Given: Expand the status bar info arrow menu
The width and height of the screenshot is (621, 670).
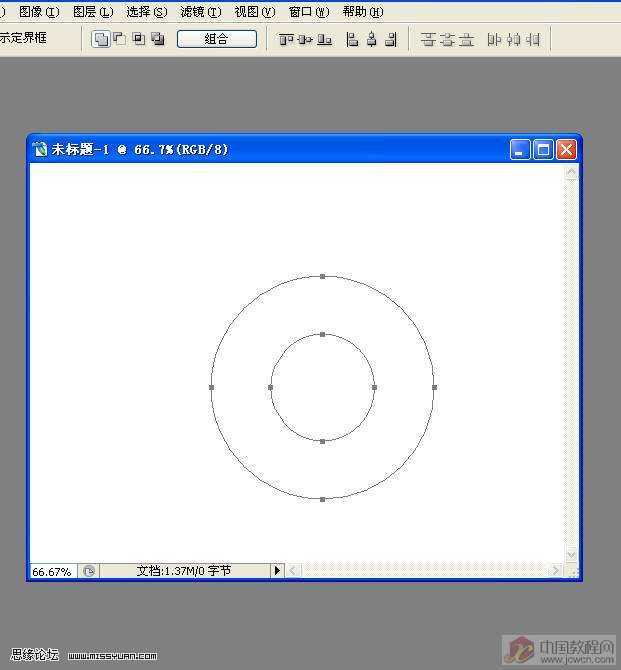Looking at the screenshot, I should pos(277,571).
